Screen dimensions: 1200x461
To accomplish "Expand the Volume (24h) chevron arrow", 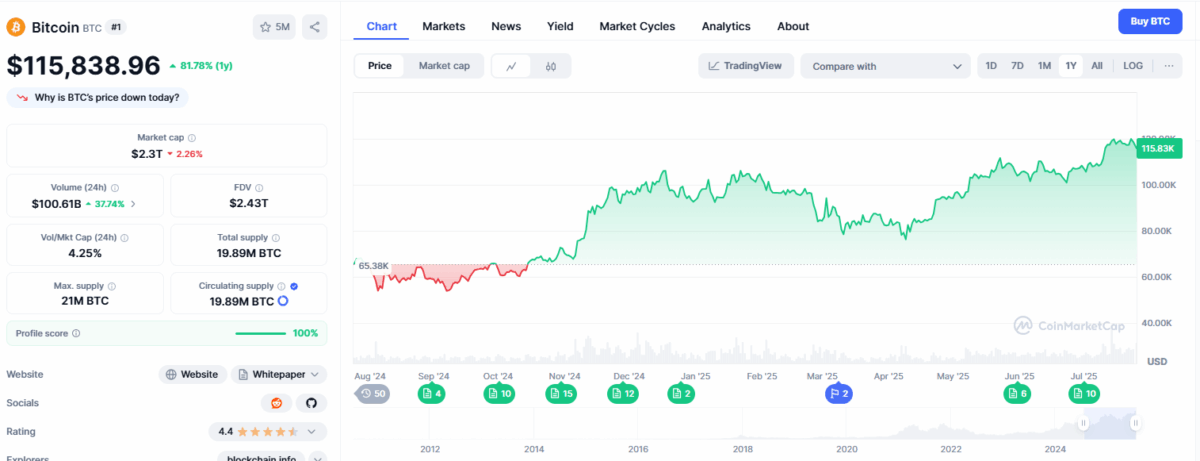I will click(x=133, y=203).
